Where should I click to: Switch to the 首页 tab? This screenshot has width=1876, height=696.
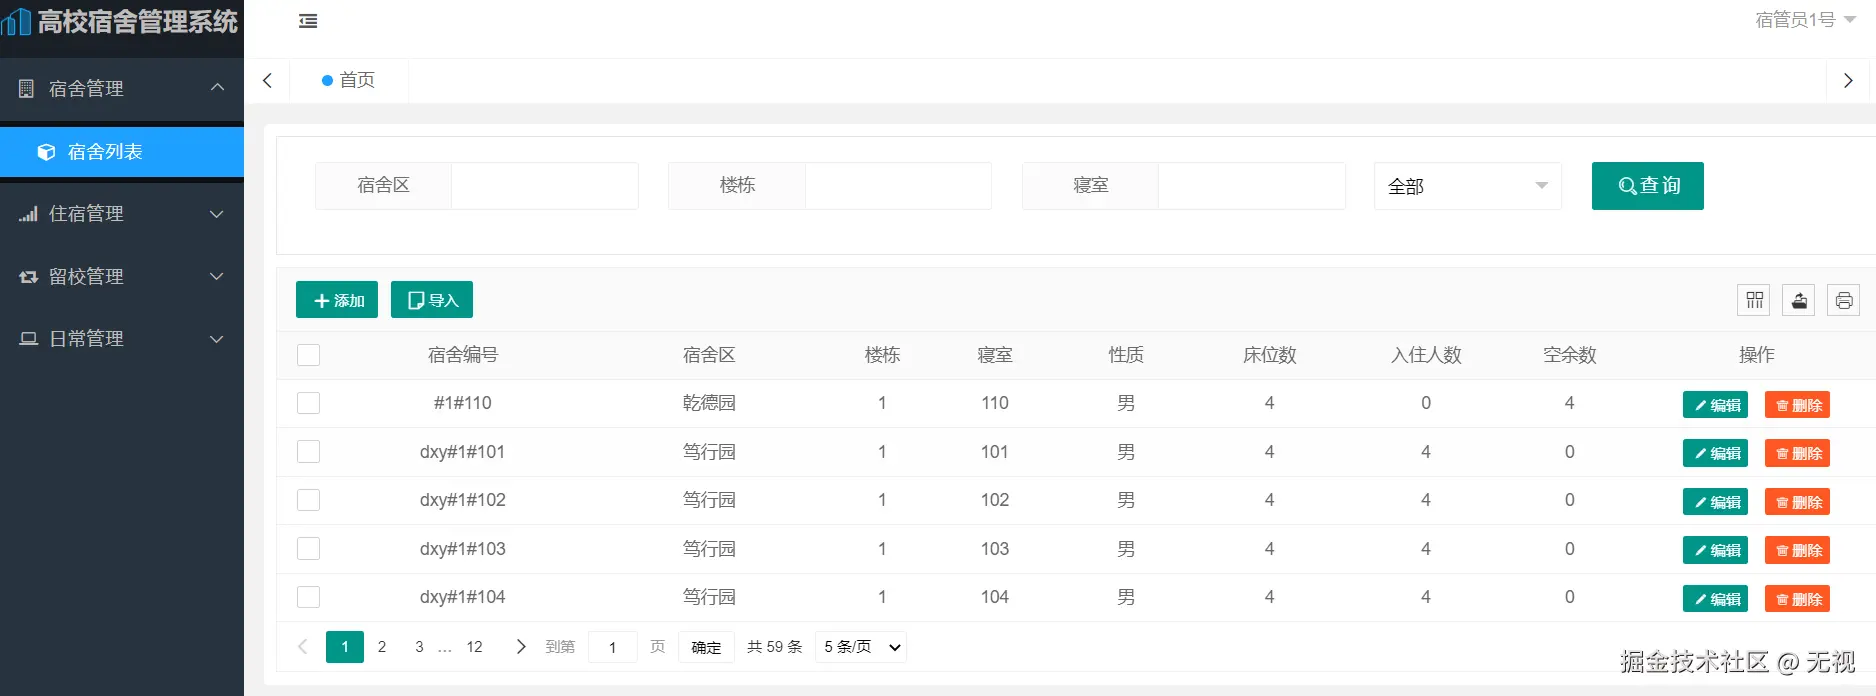coord(349,80)
